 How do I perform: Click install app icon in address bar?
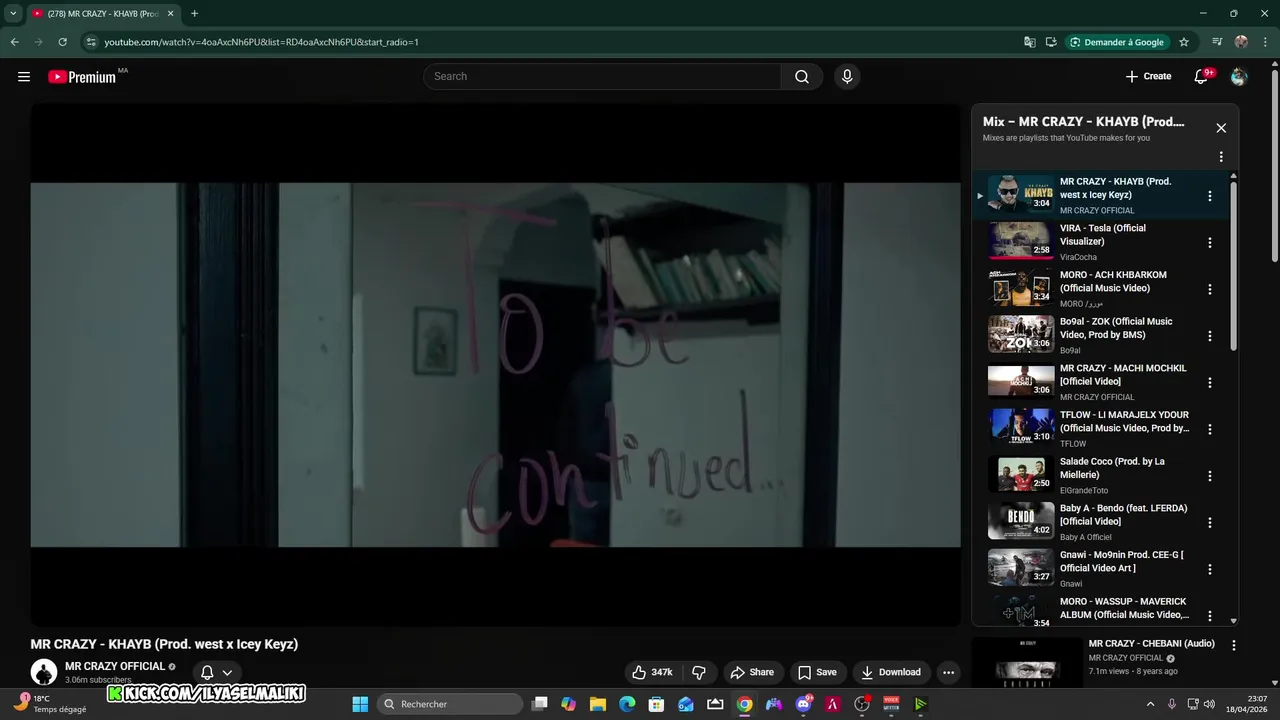click(x=1051, y=42)
